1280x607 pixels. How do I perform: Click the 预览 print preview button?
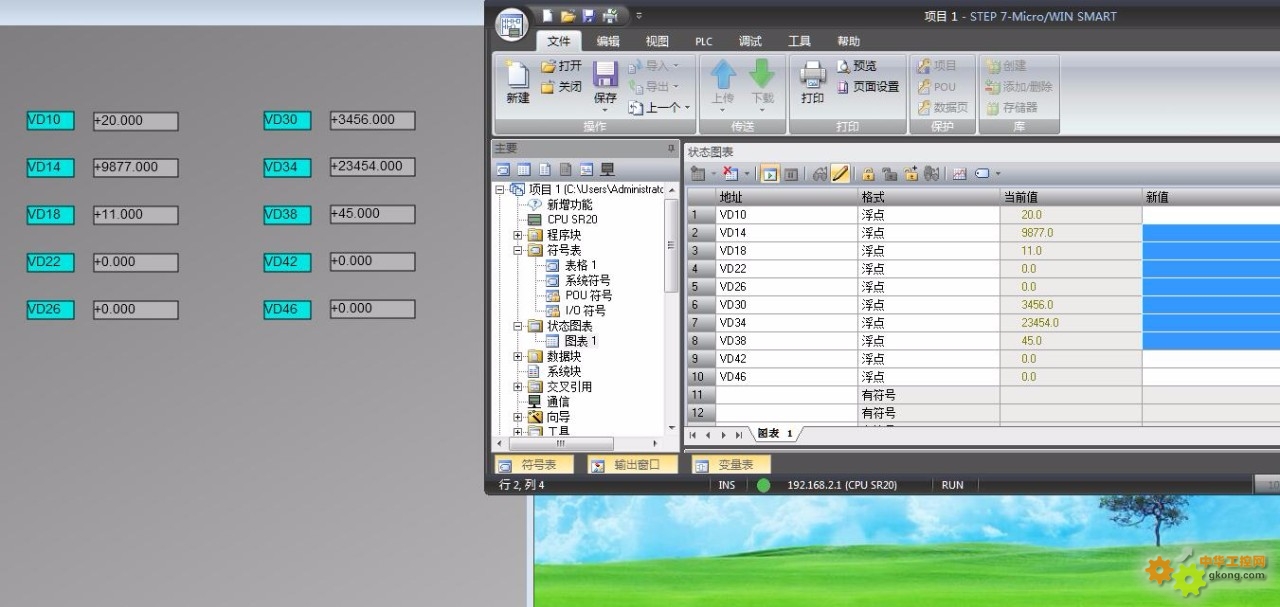(856, 66)
